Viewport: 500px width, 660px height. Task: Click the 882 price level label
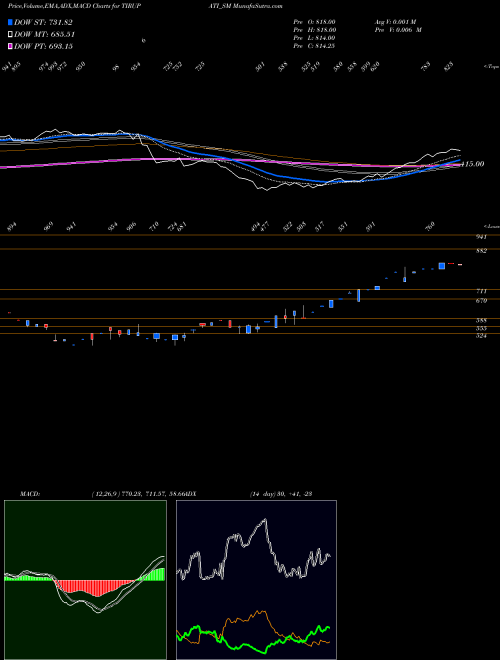[481, 251]
